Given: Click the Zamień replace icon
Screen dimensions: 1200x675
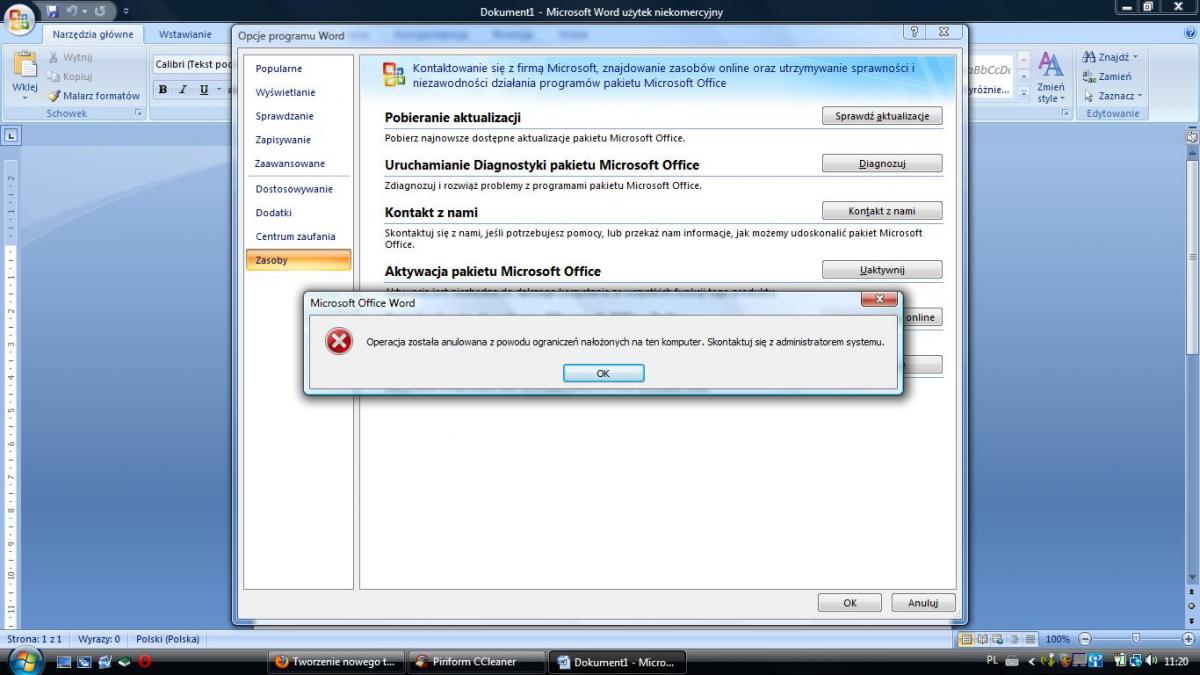Looking at the screenshot, I should point(1089,77).
